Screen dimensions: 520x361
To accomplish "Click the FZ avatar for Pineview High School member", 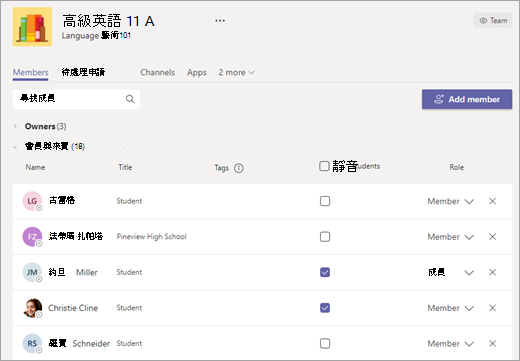I will [x=32, y=237].
